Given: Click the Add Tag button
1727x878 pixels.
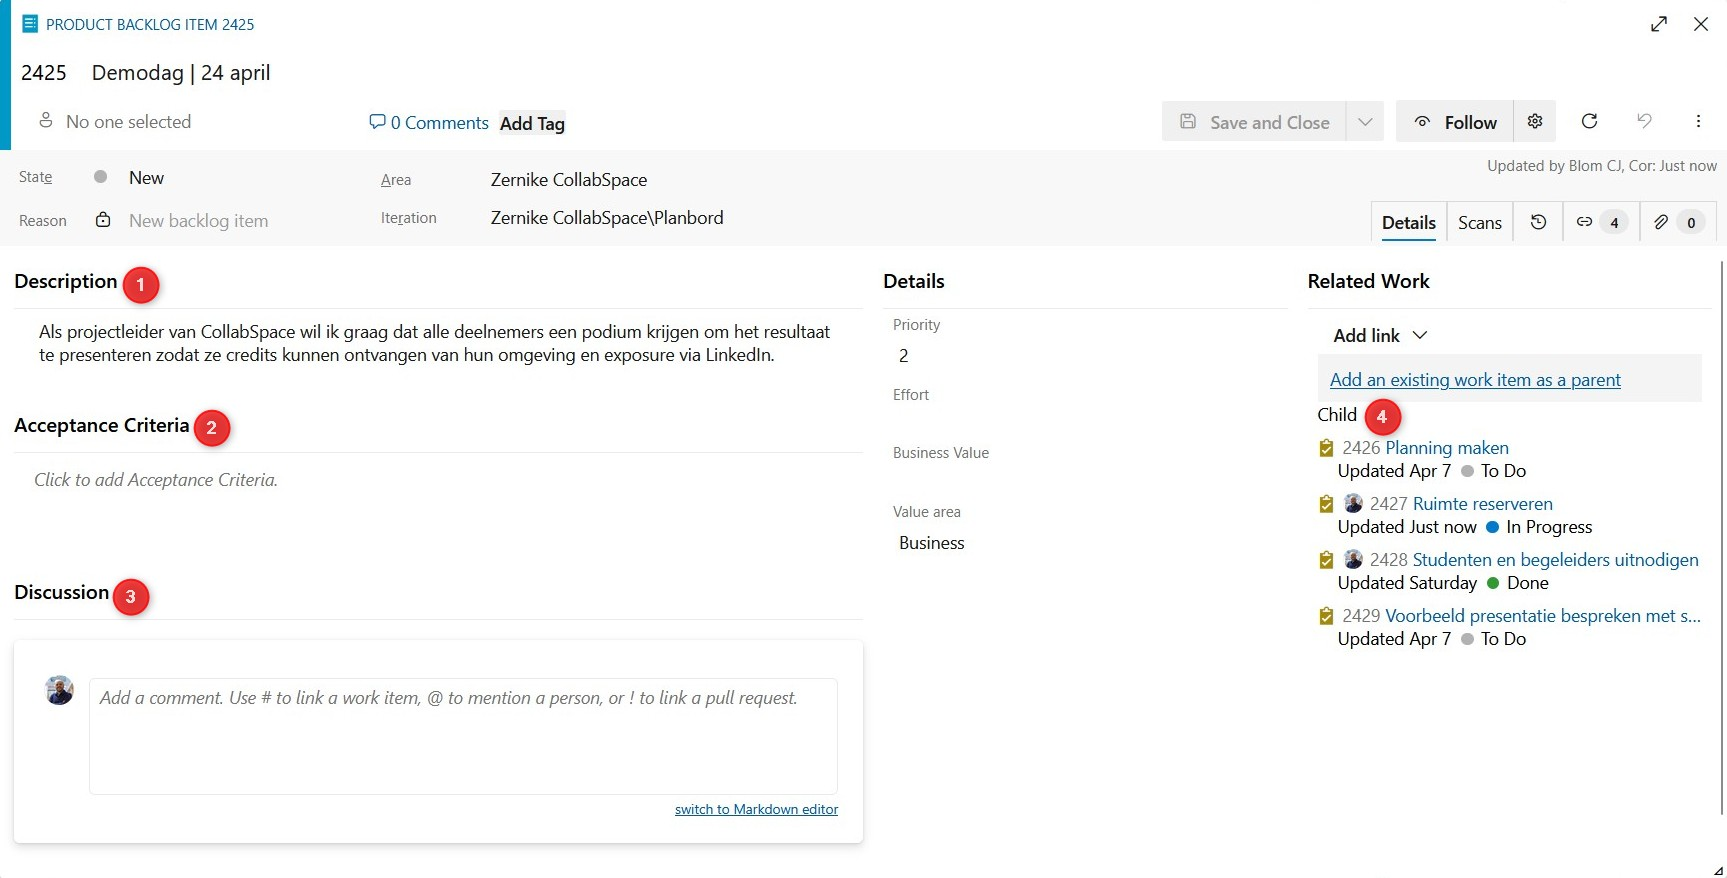Looking at the screenshot, I should (532, 123).
